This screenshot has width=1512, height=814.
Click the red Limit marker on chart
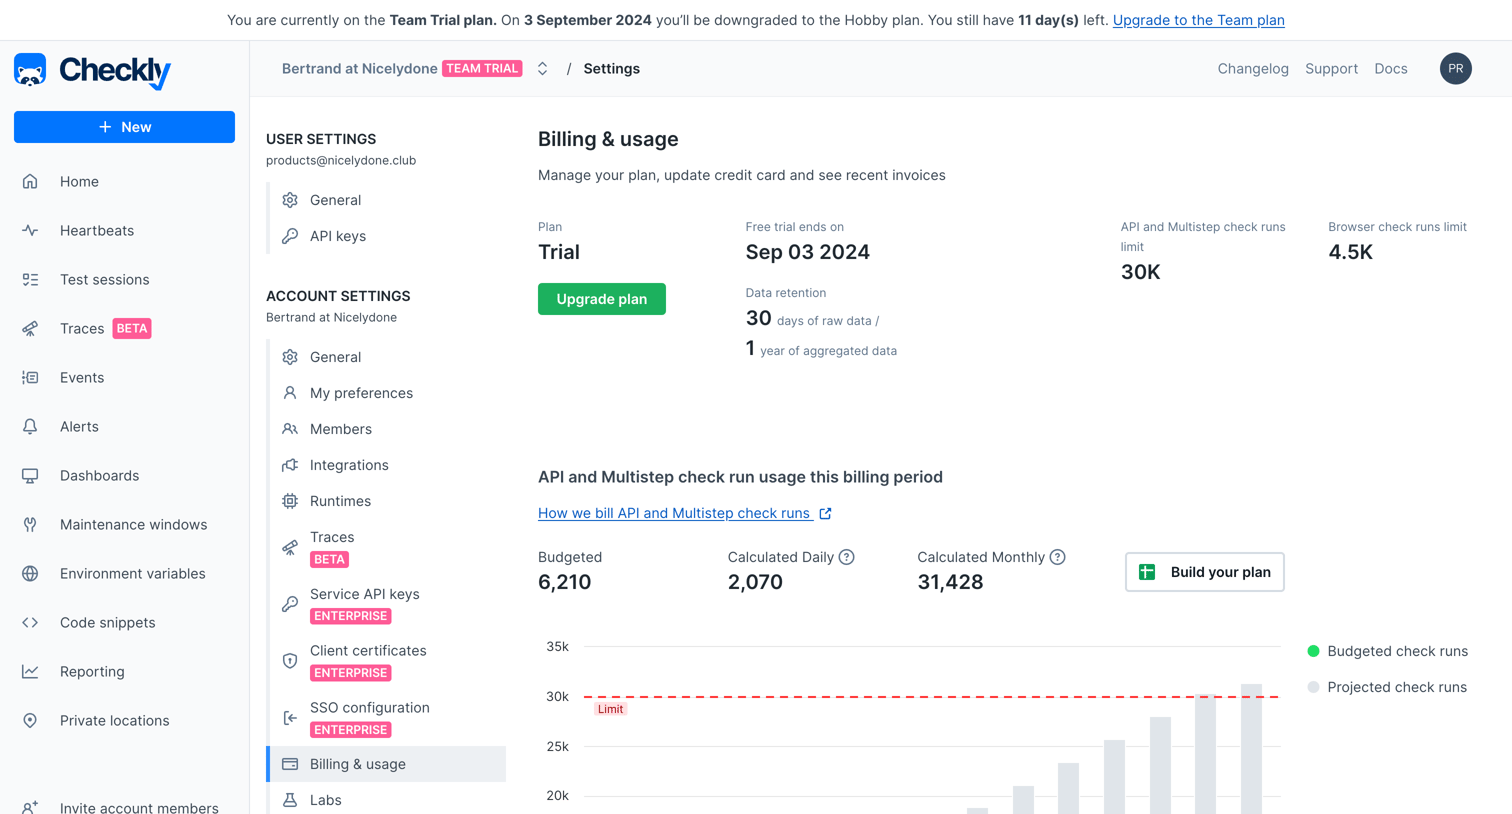point(610,709)
